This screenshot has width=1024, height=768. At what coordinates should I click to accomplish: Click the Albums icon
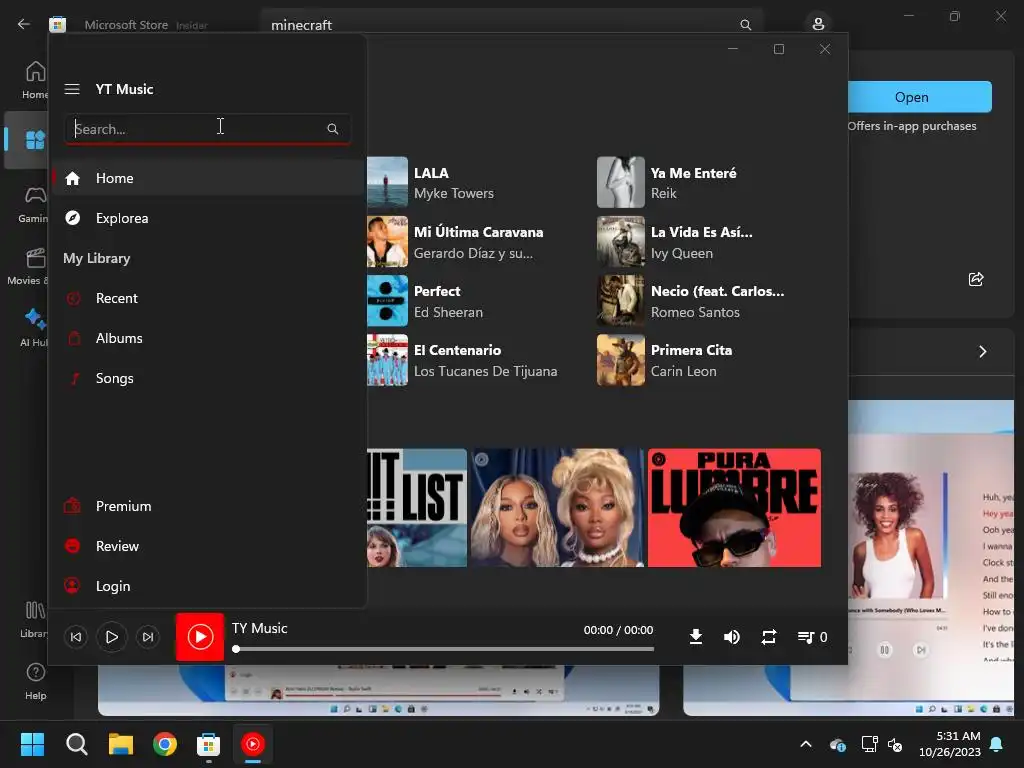coord(74,338)
